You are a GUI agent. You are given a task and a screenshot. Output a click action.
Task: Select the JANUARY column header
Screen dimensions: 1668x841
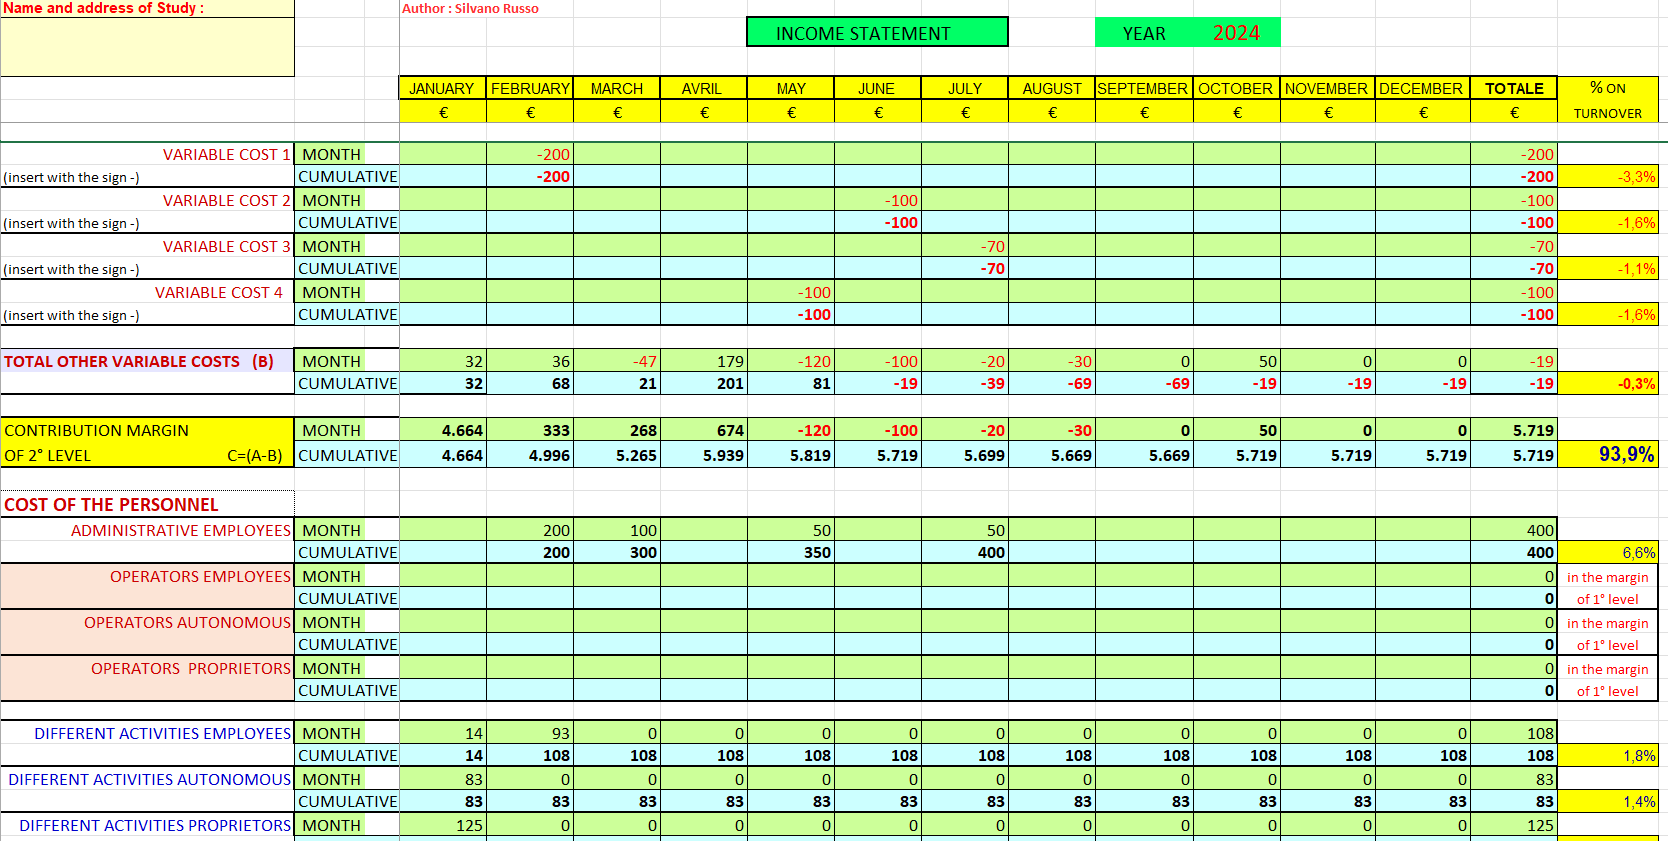(443, 88)
